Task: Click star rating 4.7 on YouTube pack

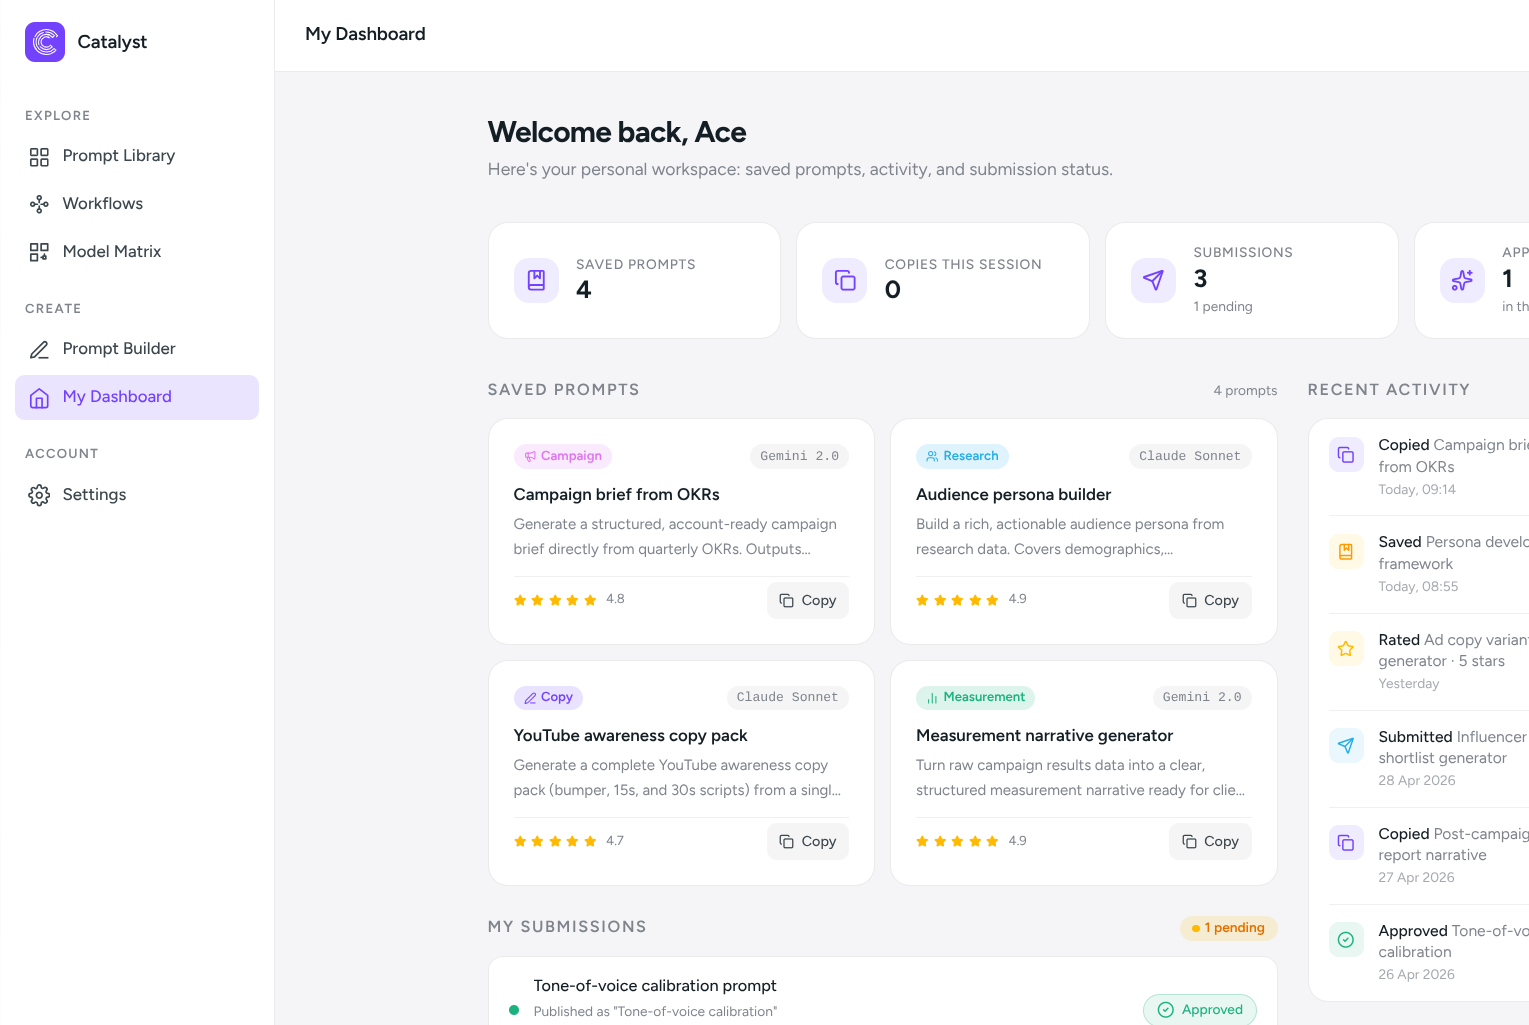Action: coord(569,841)
